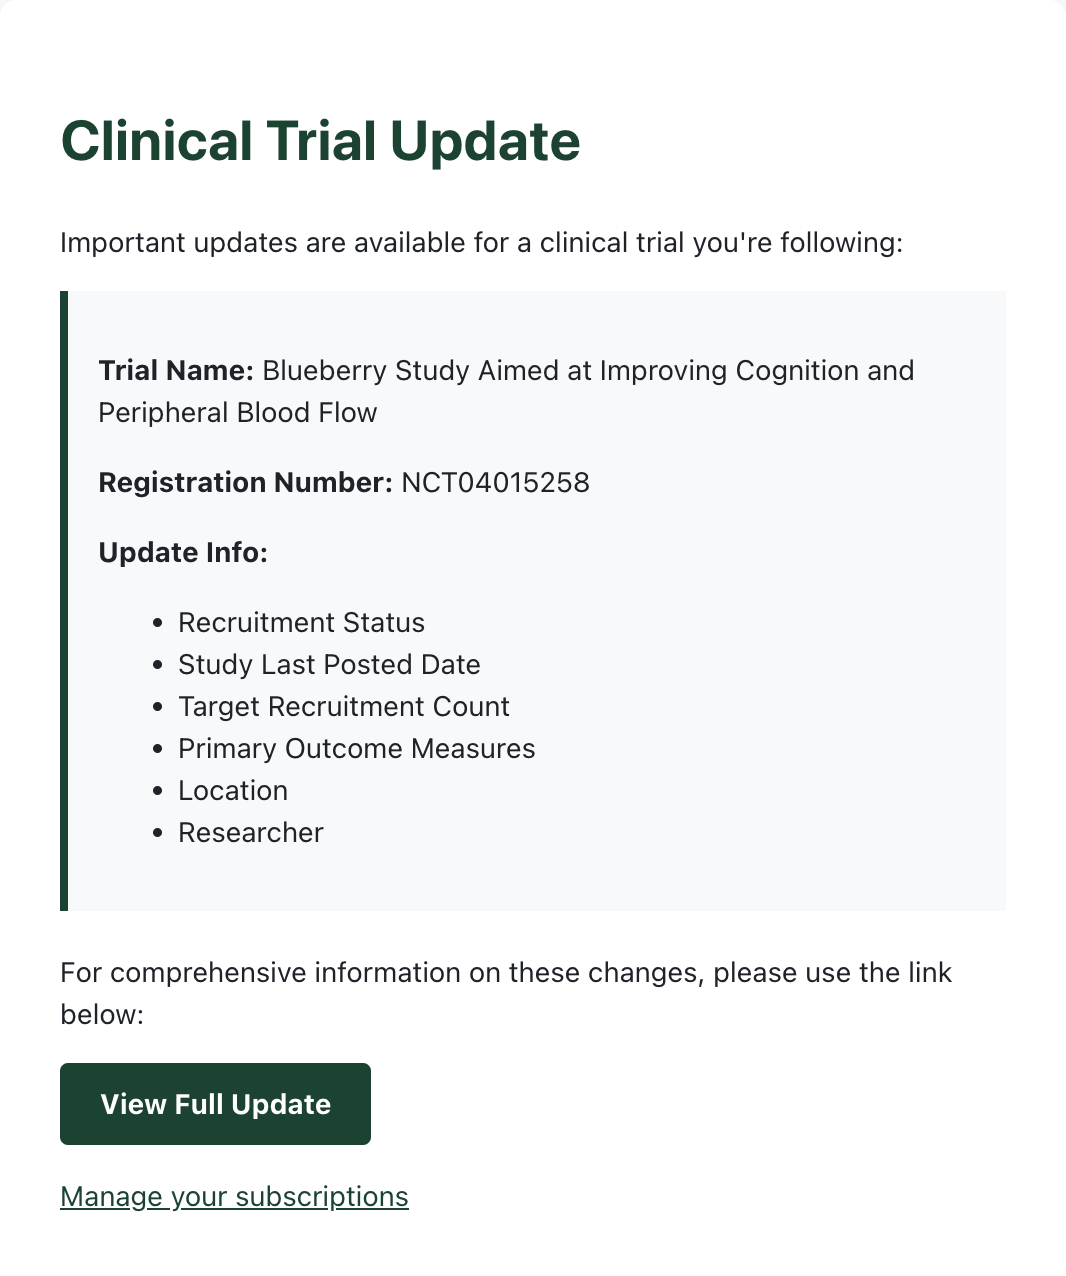Click the View Full Update button

[x=215, y=1104]
